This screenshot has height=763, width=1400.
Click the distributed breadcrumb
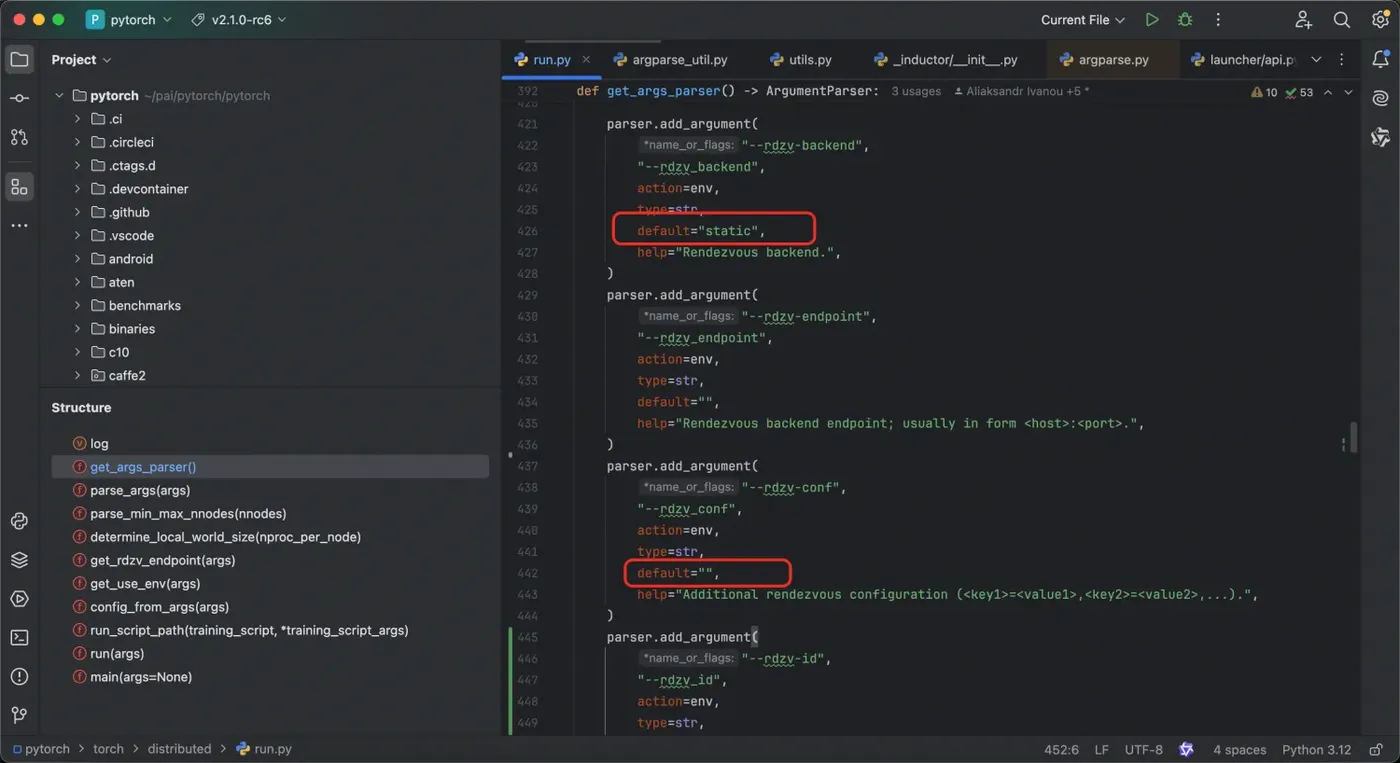point(180,749)
